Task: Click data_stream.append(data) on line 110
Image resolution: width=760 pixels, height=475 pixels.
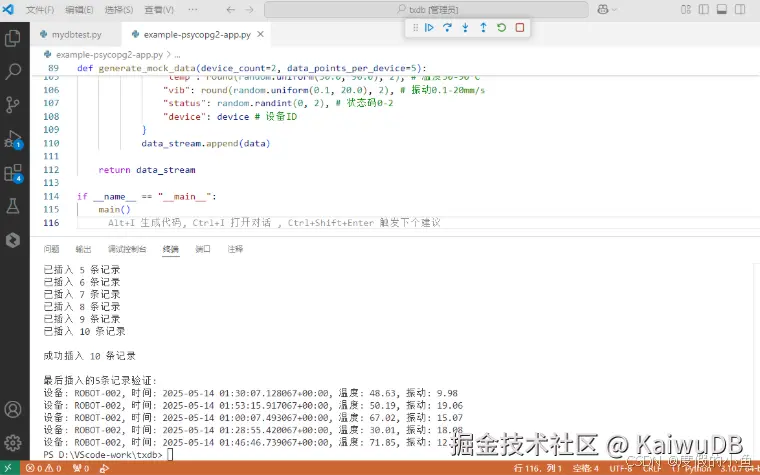Action: pos(206,143)
